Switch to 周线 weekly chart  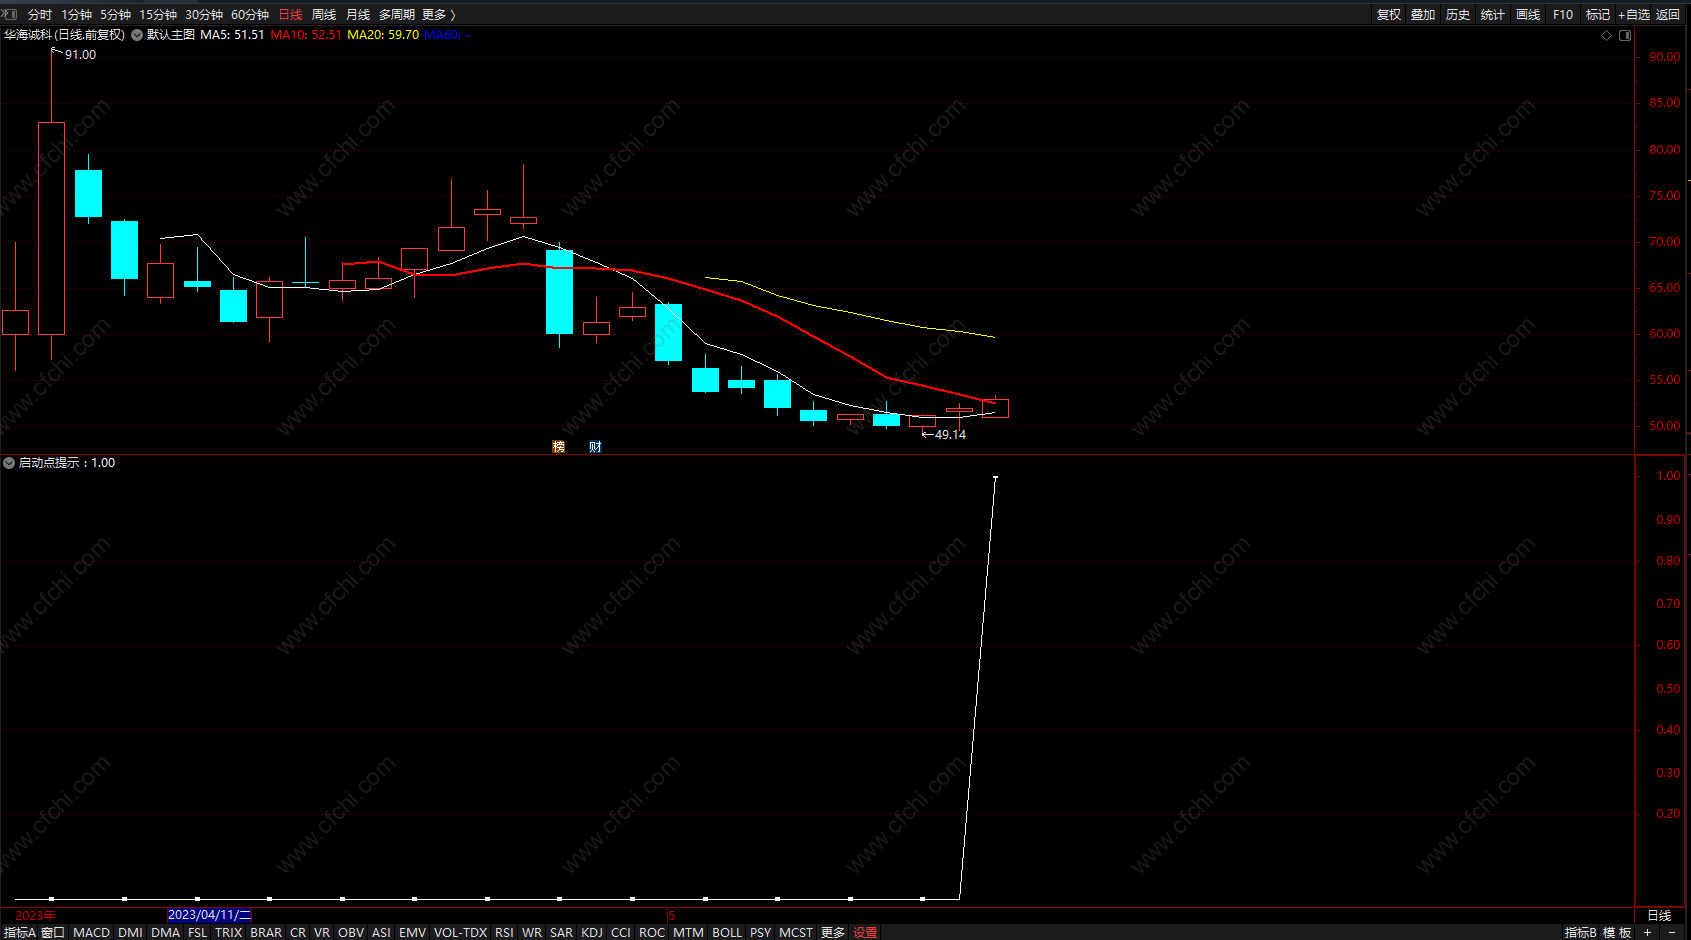coord(324,15)
